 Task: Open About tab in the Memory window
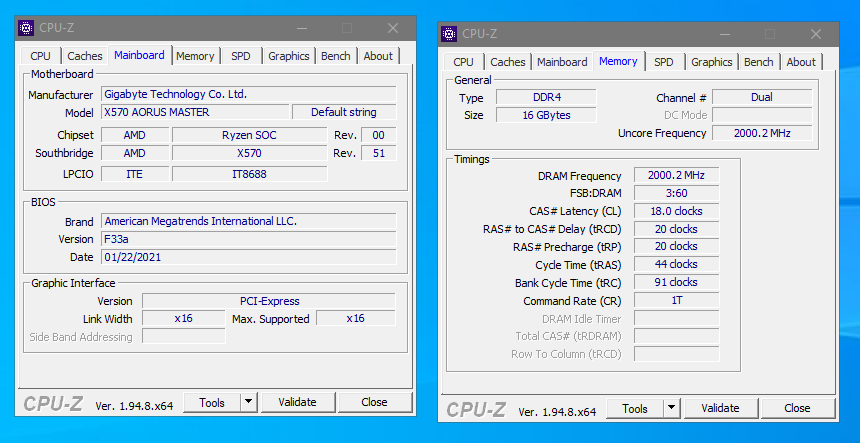[801, 62]
